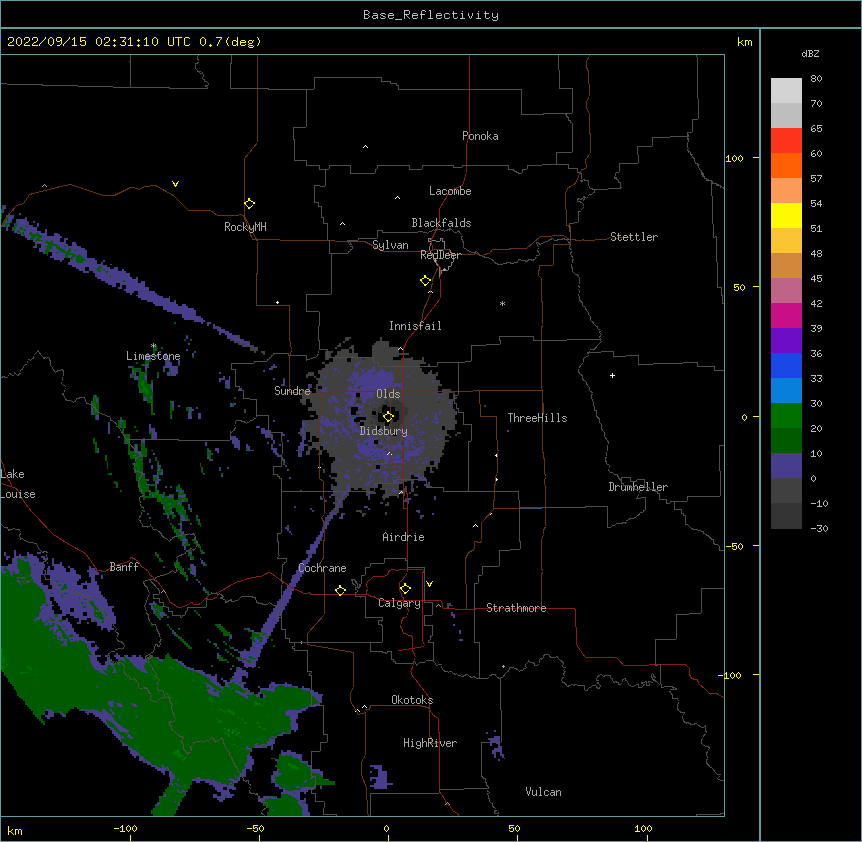The width and height of the screenshot is (862, 842).
Task: Click the white asterisk marker east of Innisfail
Action: pos(502,303)
